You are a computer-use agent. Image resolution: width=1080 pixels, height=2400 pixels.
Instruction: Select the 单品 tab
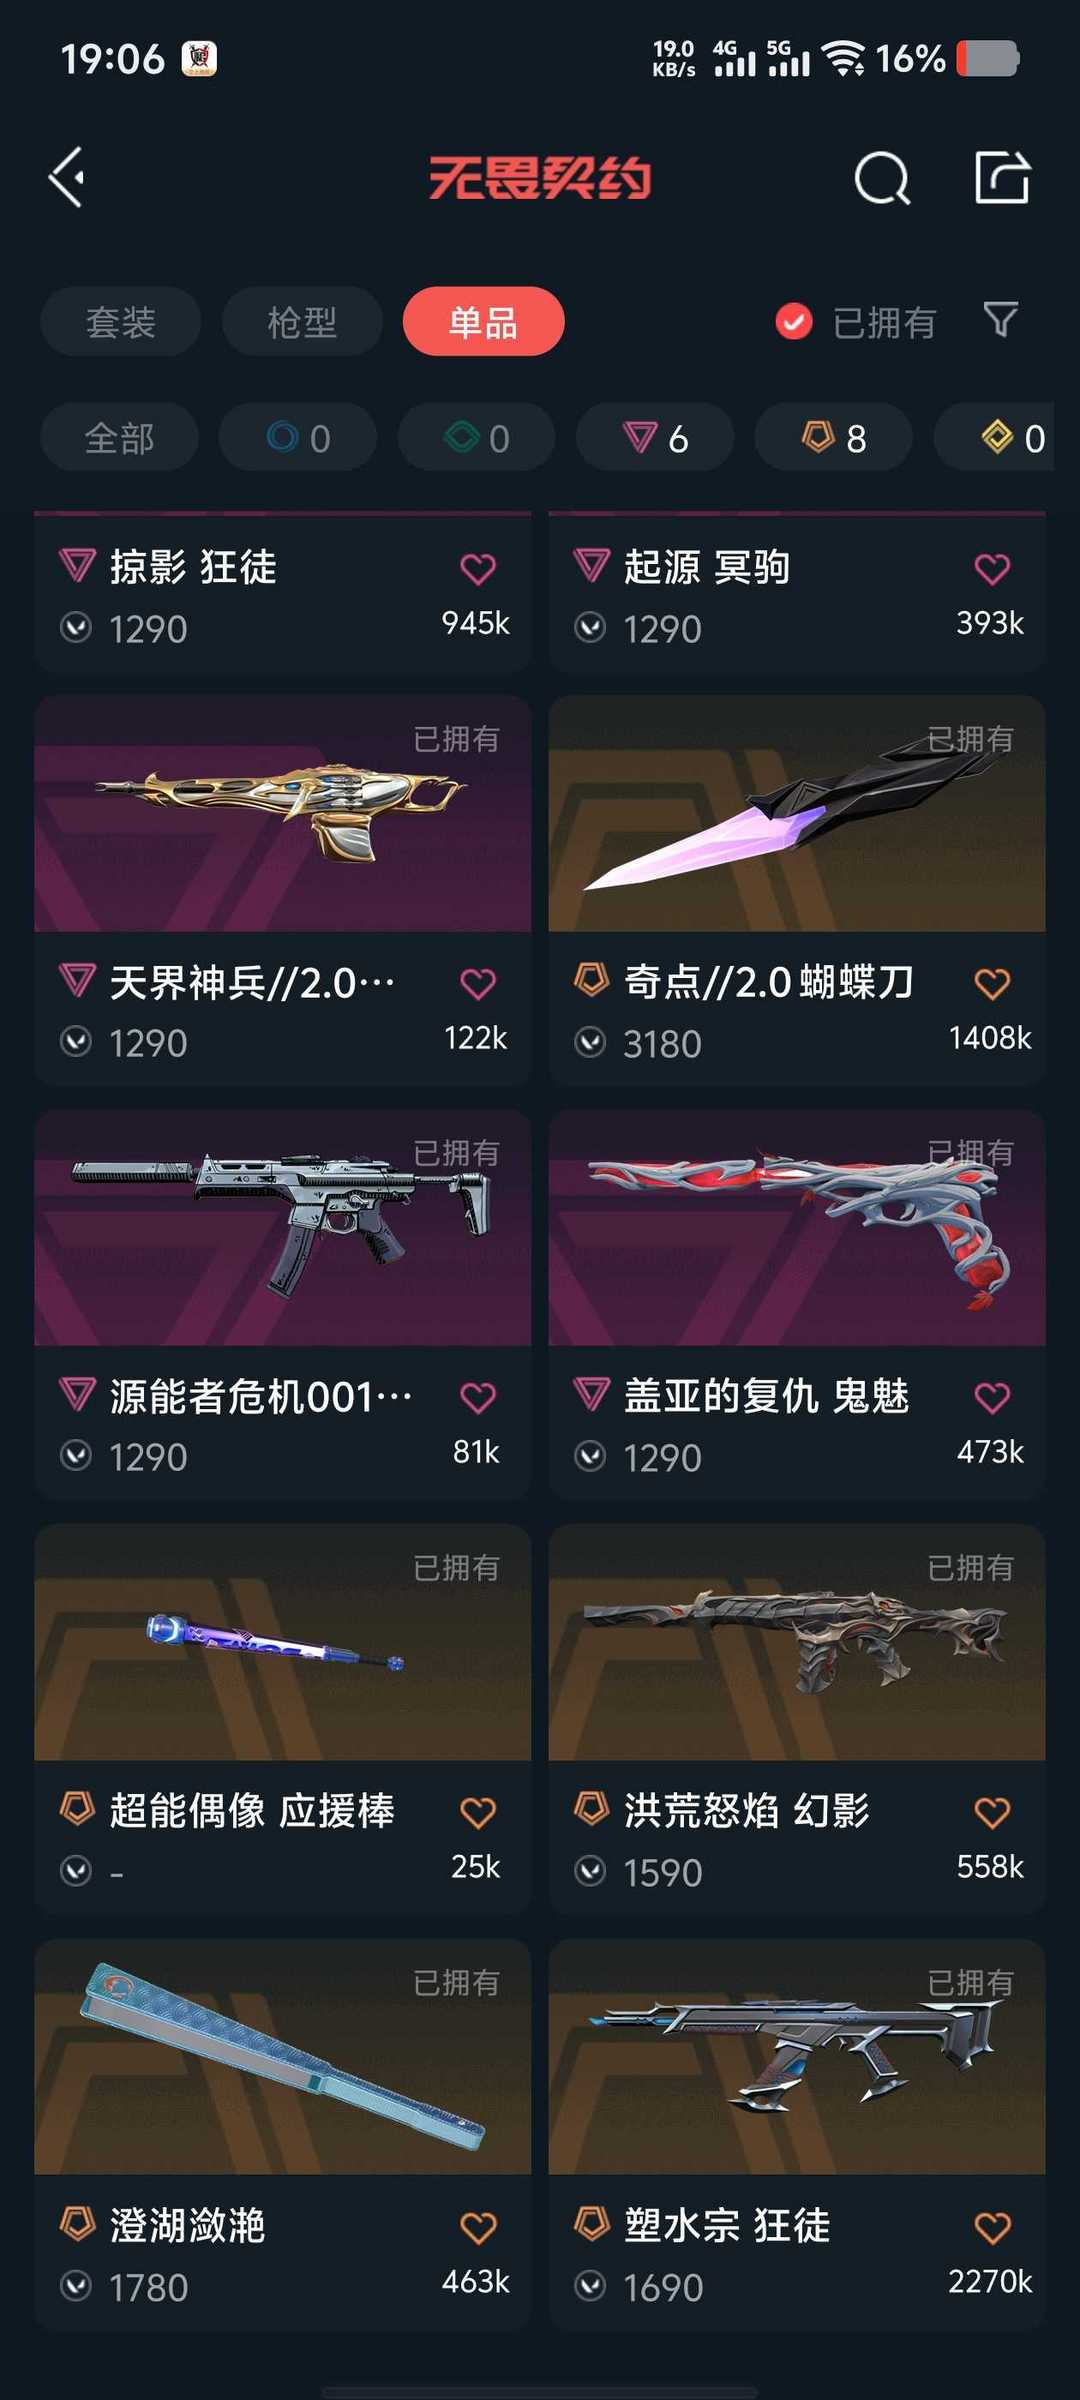[484, 321]
